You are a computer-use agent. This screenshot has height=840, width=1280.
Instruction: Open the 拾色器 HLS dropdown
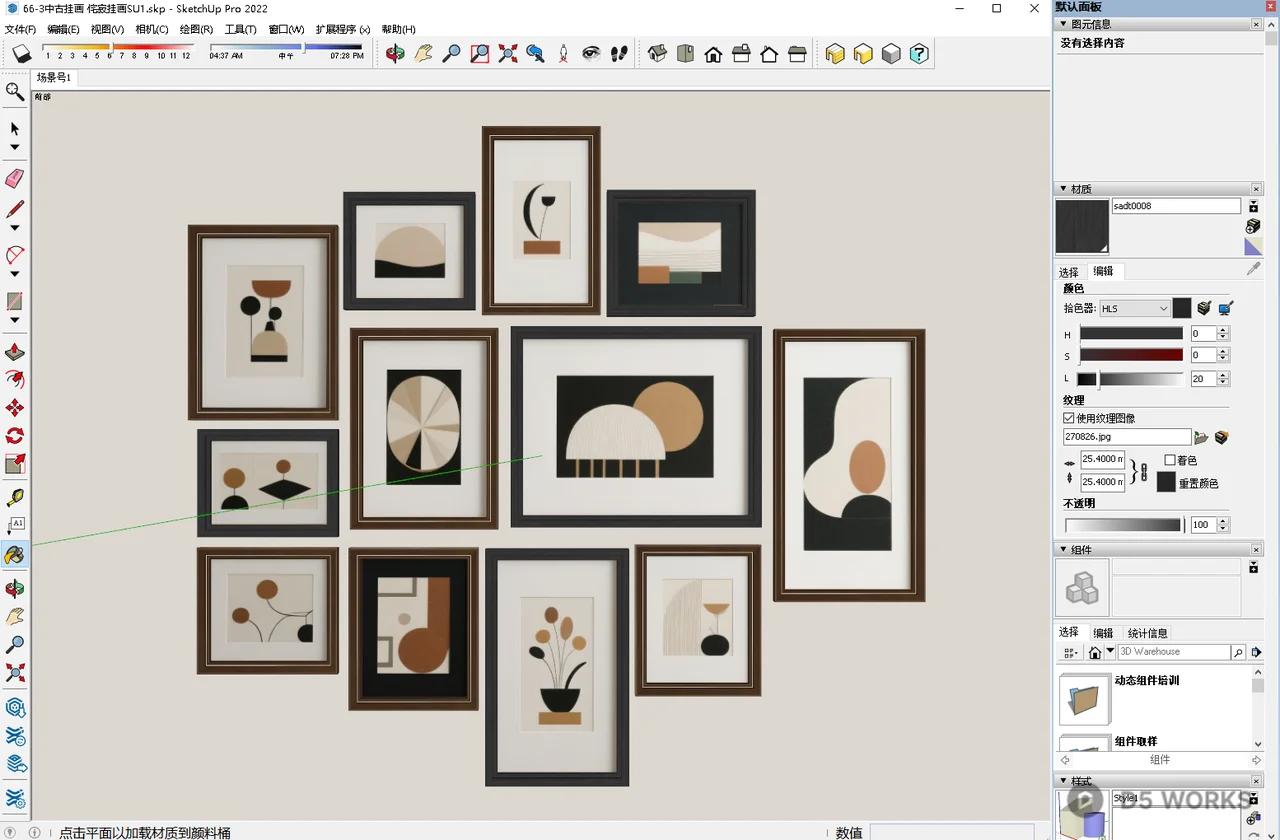(1134, 308)
